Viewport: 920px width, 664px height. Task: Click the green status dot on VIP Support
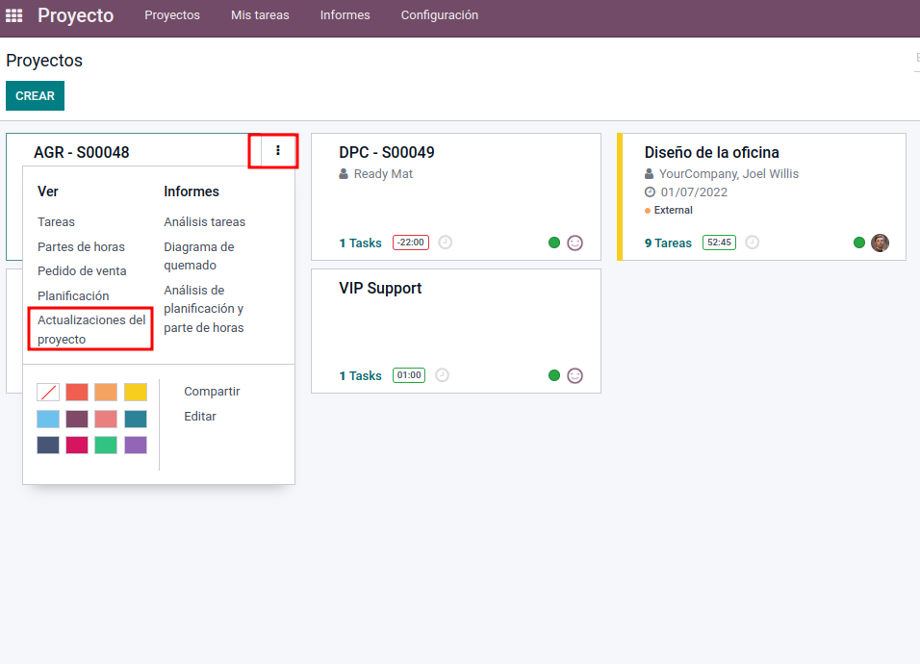point(554,375)
